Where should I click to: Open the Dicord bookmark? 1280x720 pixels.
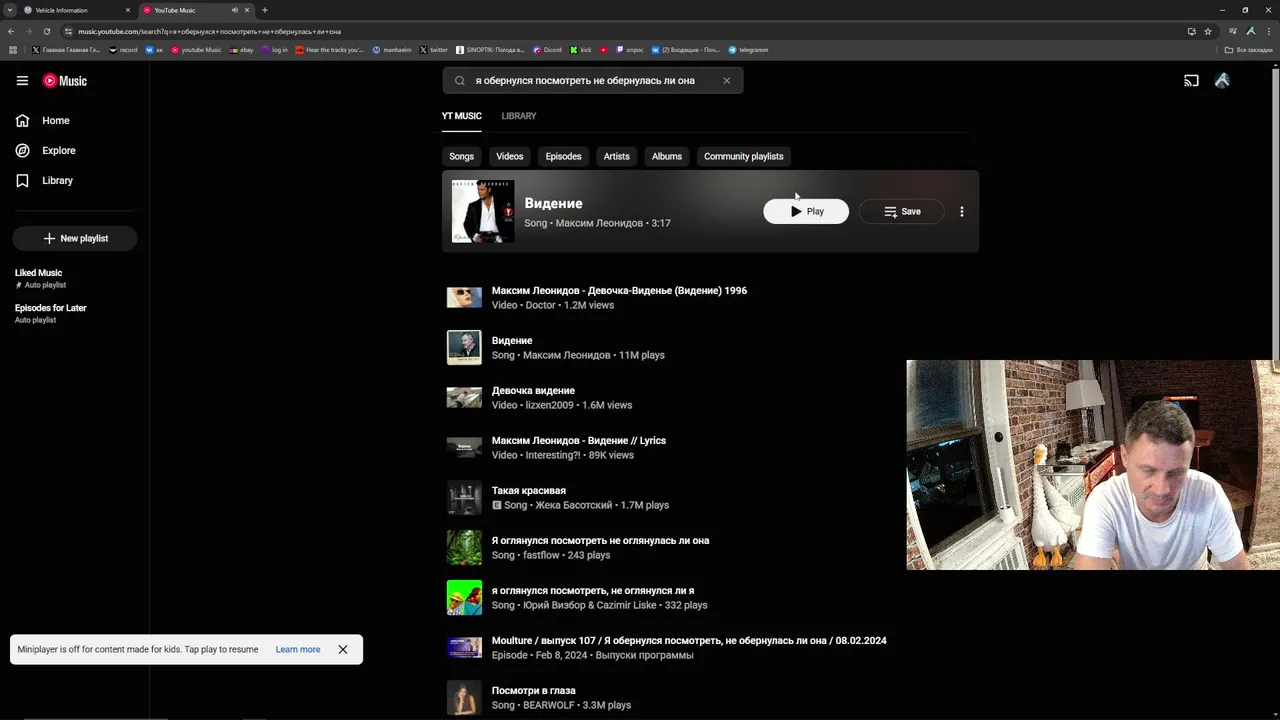tap(548, 50)
